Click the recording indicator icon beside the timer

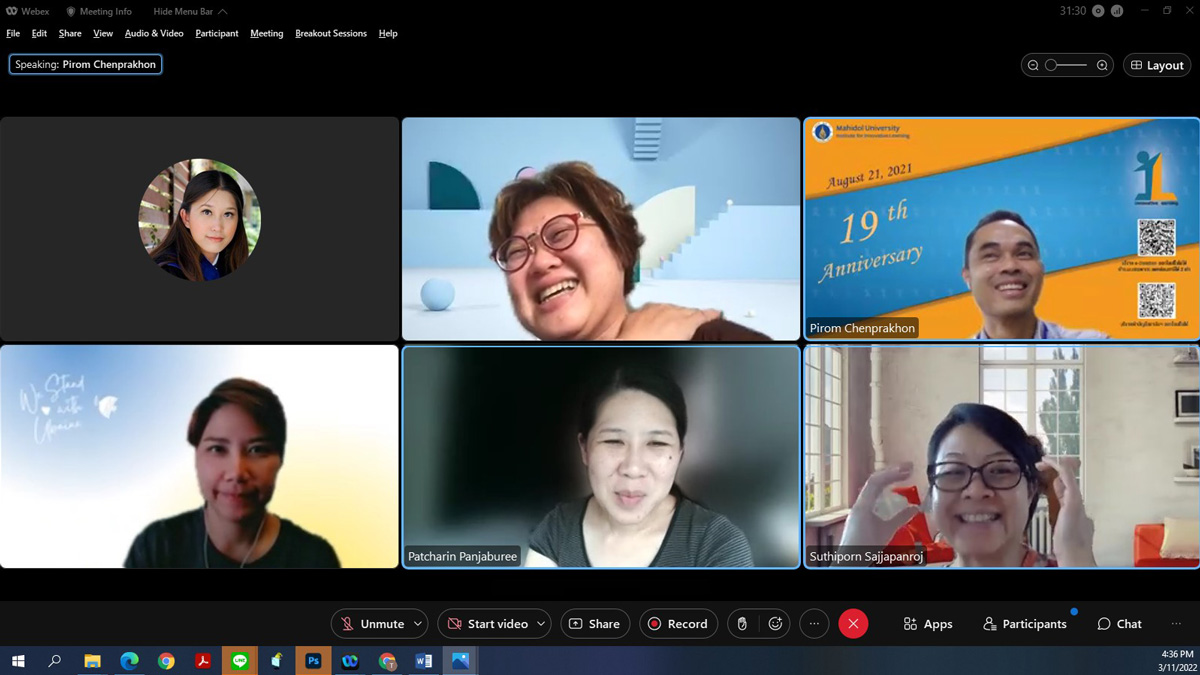click(x=1099, y=11)
